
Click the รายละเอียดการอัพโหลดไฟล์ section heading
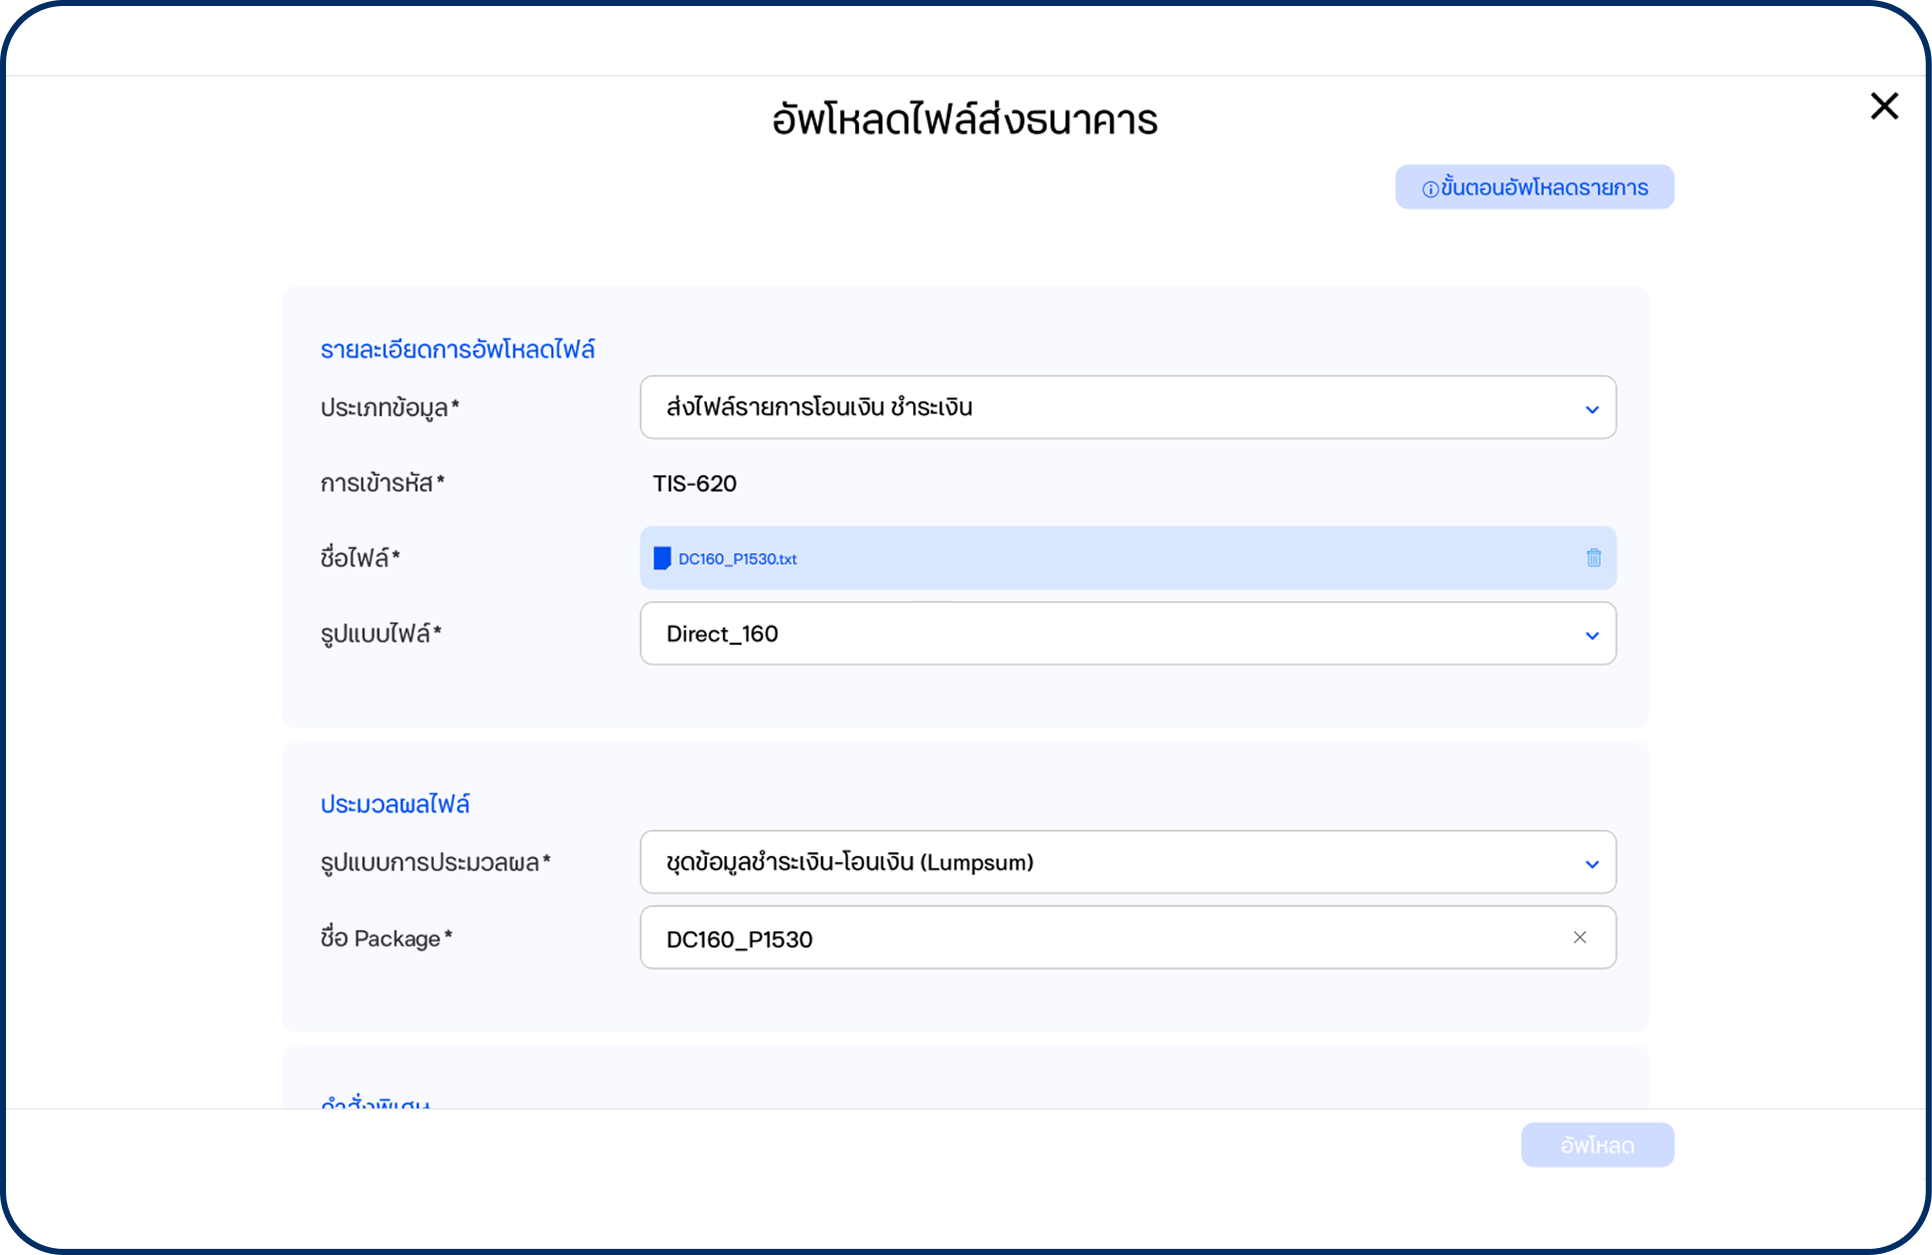coord(457,348)
